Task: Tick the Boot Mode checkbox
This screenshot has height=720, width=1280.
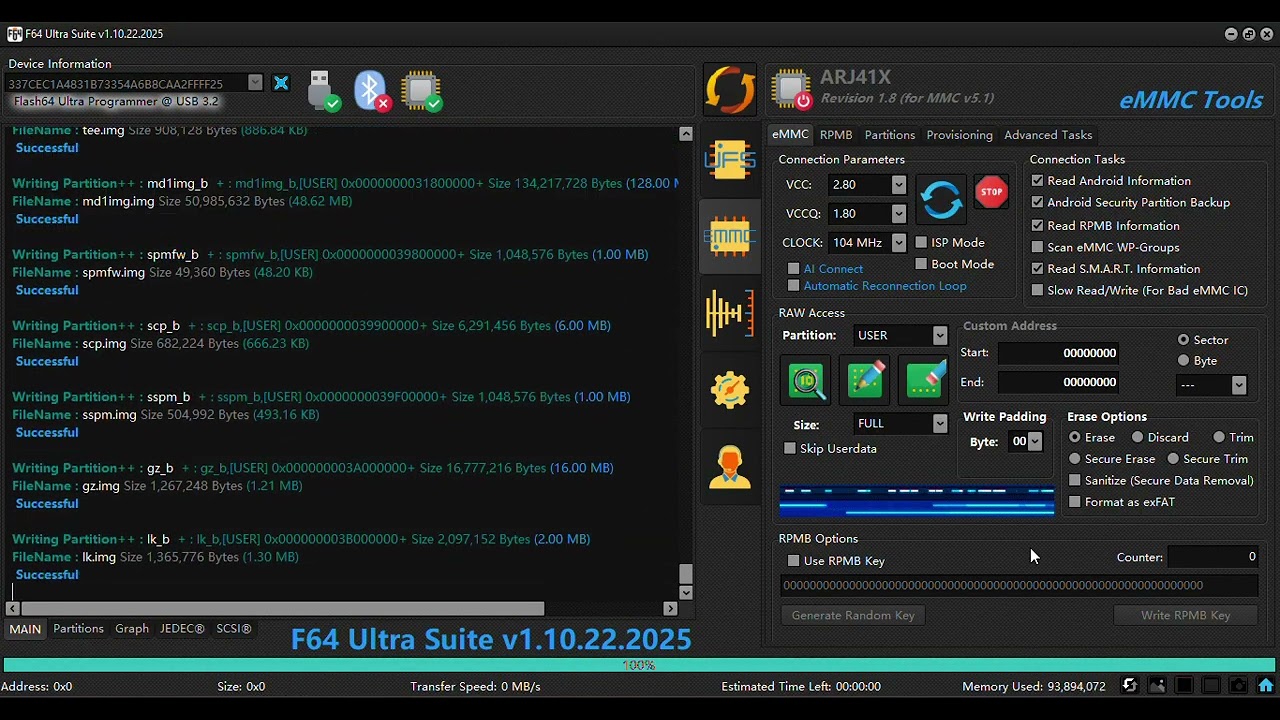Action: [921, 264]
